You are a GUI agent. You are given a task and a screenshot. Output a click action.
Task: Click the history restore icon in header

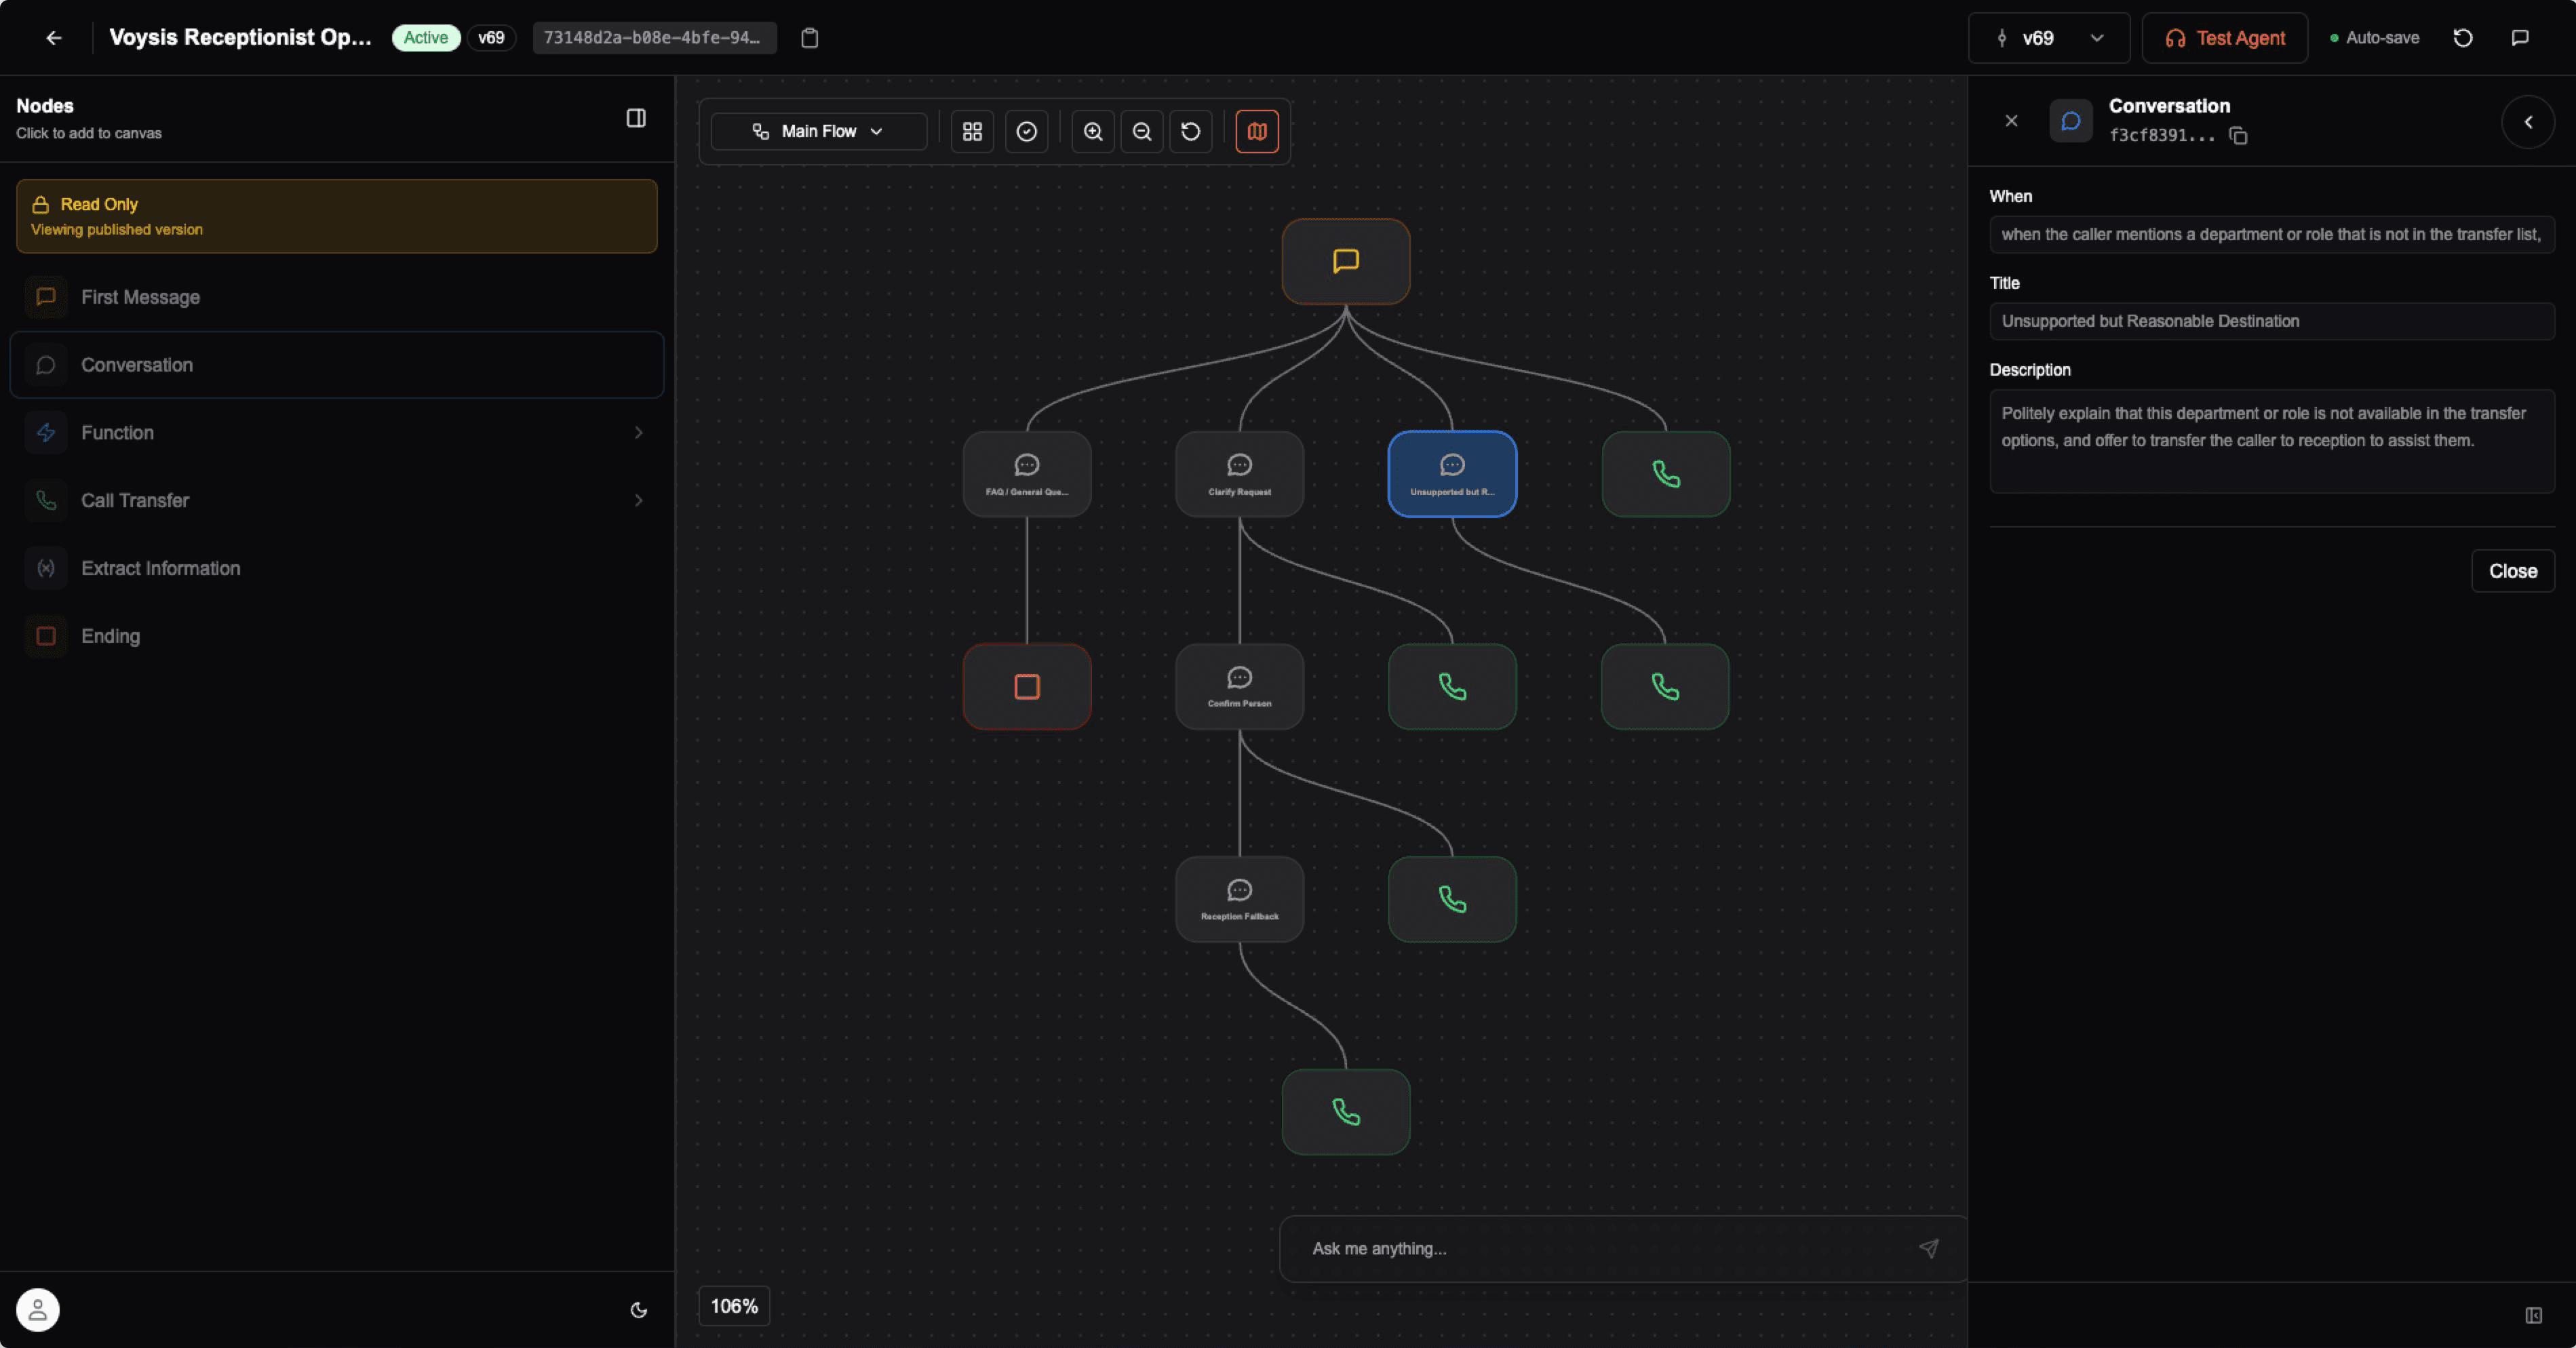coord(2463,38)
